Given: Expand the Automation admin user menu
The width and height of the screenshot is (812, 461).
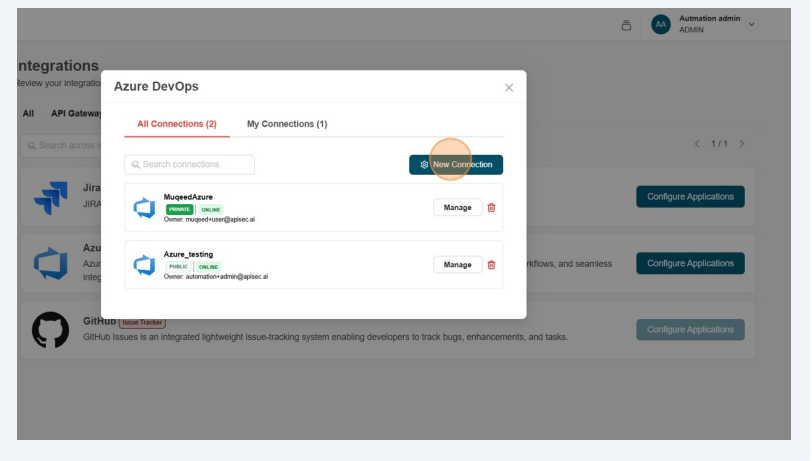Looking at the screenshot, I should 752,24.
